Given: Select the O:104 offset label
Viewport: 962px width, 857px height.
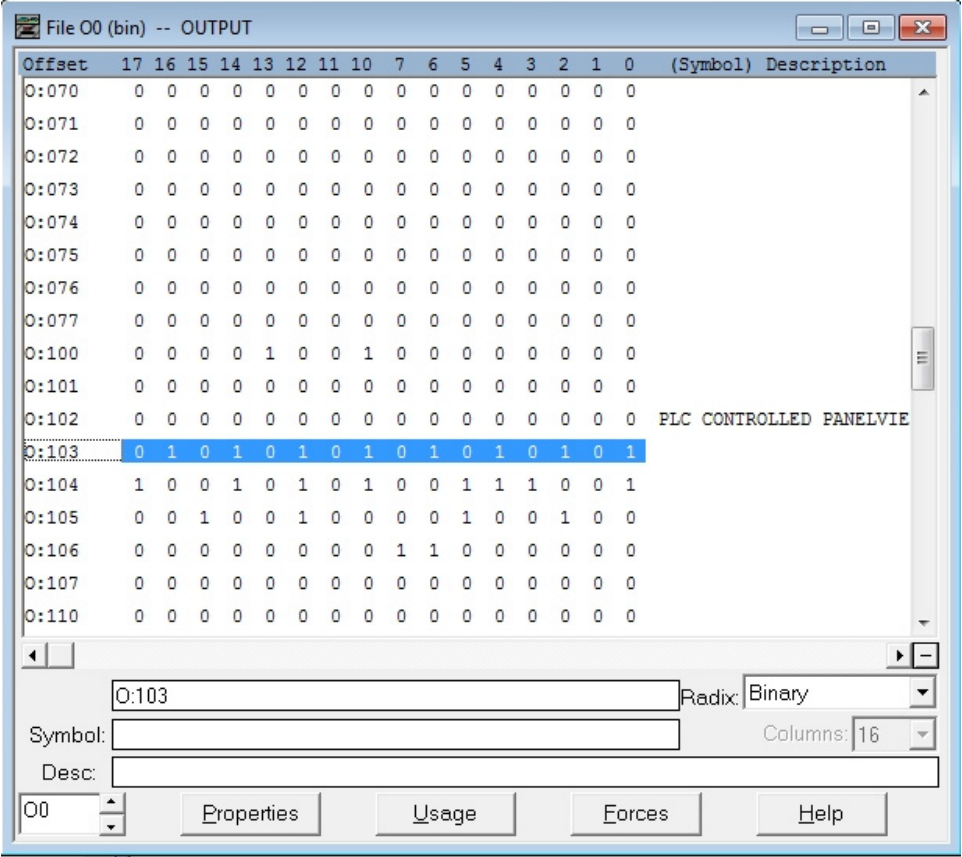Looking at the screenshot, I should point(52,485).
